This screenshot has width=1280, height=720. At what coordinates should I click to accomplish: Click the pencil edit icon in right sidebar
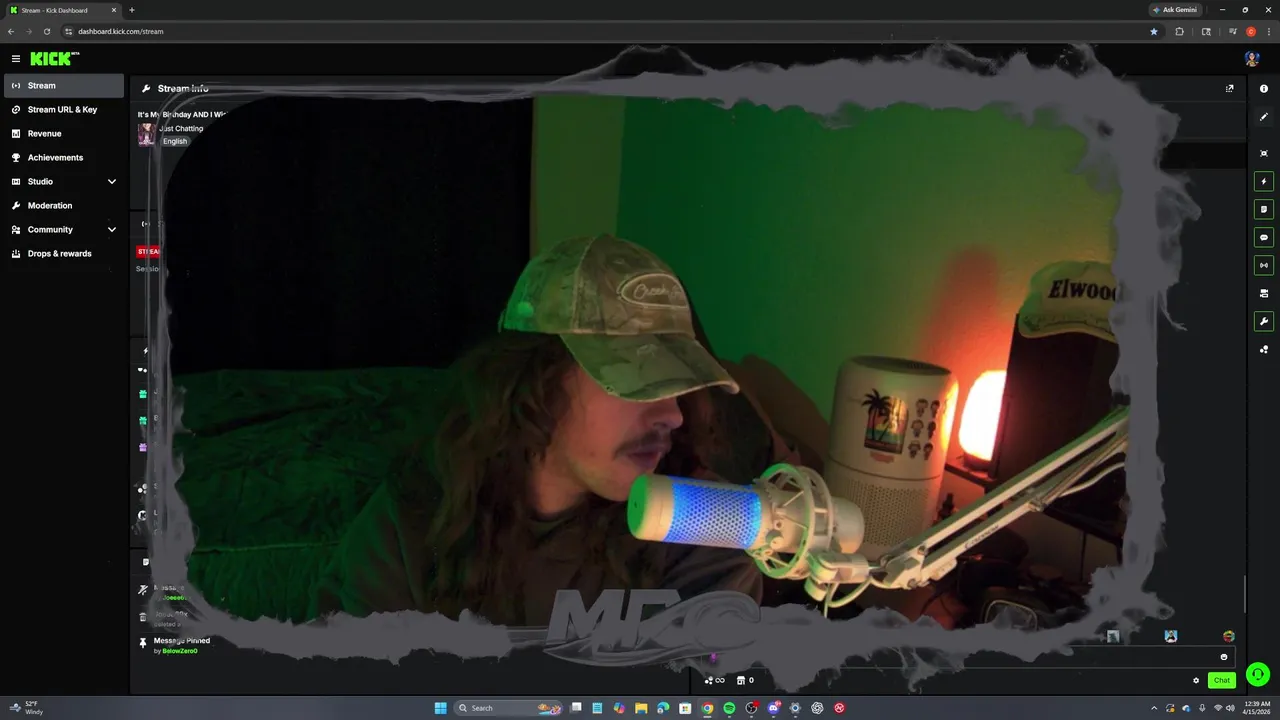coord(1264,117)
